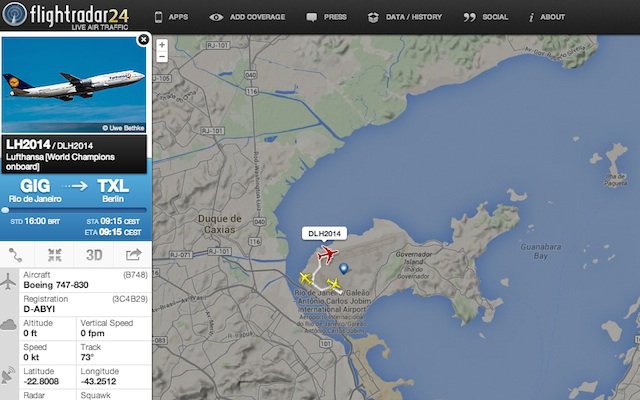Click the cloud icon next to Altitude
The width and height of the screenshot is (640, 400).
click(x=9, y=325)
